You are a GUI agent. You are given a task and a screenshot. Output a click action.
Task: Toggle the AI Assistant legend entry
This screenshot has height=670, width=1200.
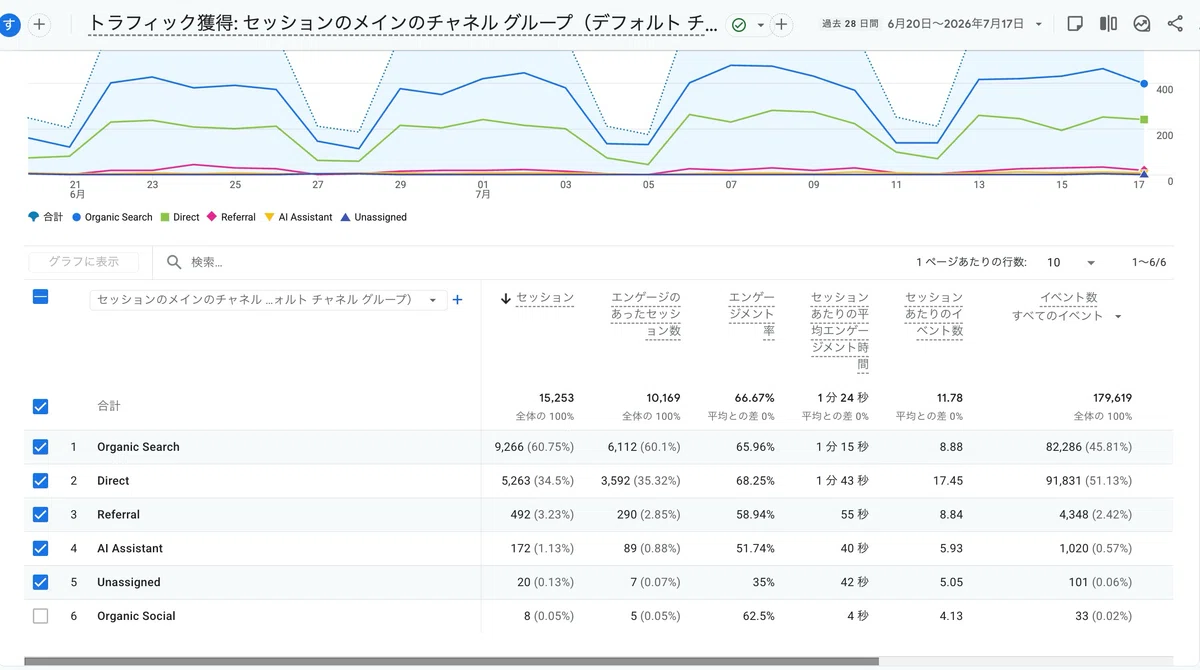coord(298,217)
